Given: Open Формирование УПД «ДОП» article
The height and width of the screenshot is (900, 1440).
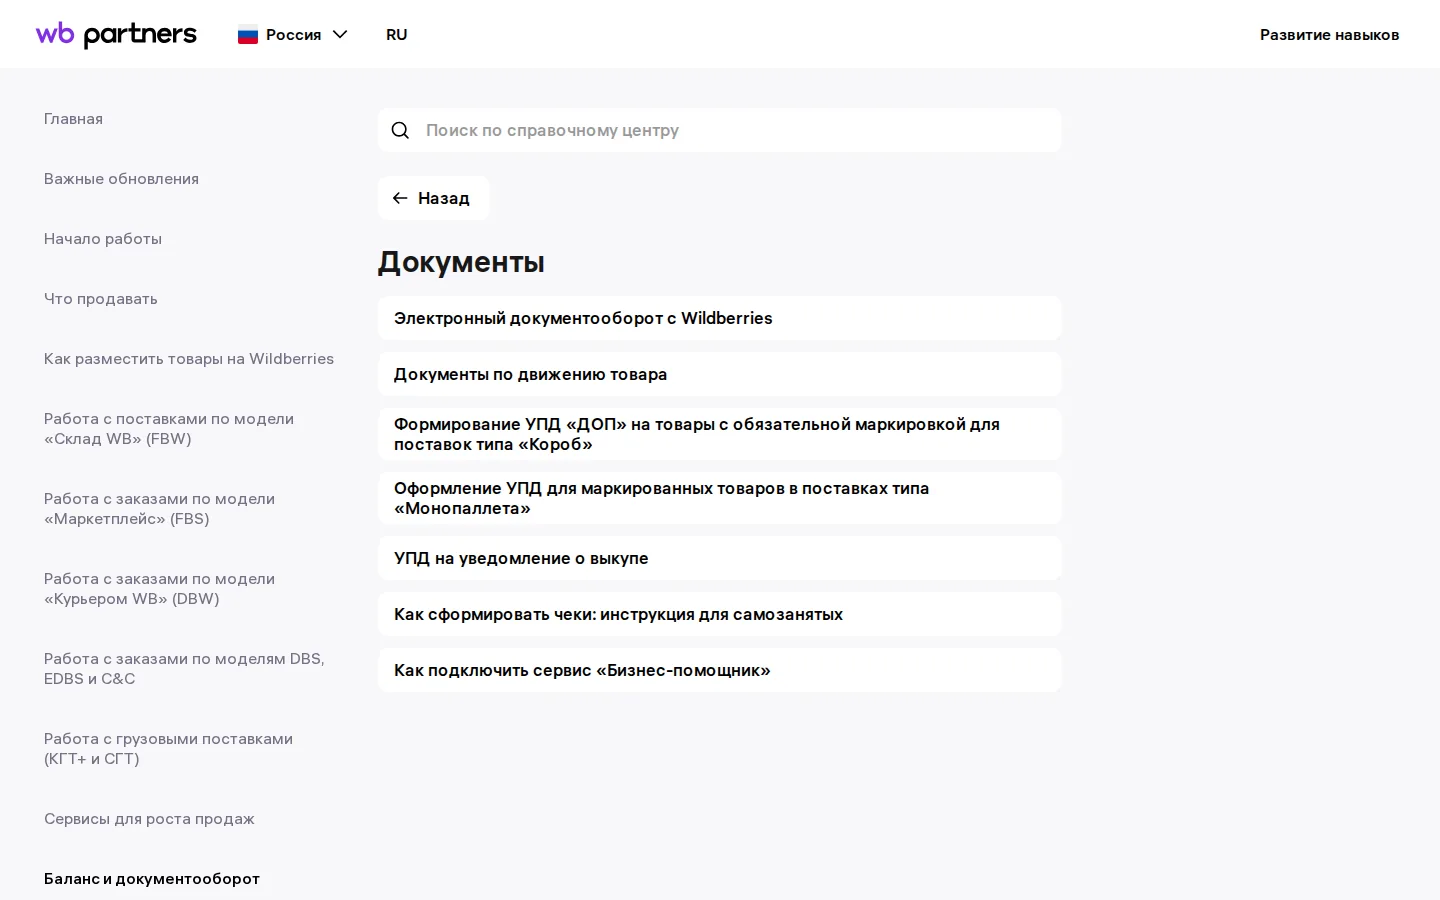Looking at the screenshot, I should (x=720, y=434).
